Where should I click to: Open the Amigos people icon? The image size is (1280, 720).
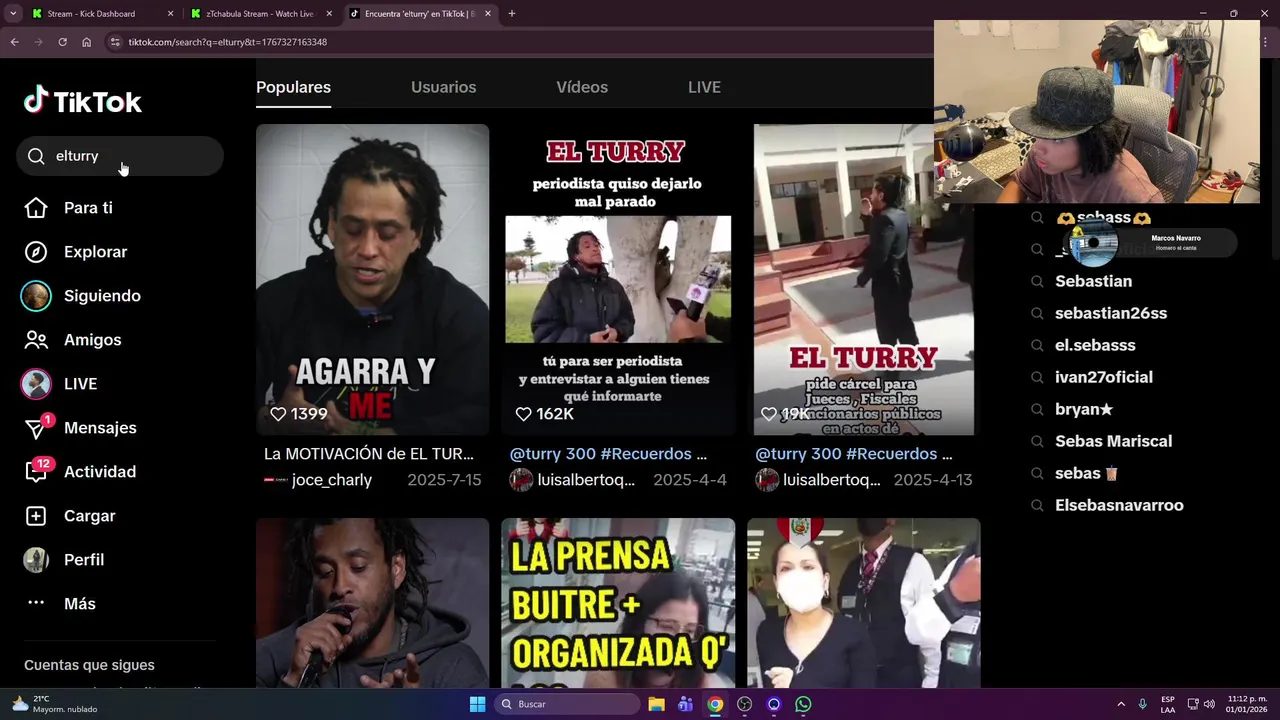pos(36,340)
